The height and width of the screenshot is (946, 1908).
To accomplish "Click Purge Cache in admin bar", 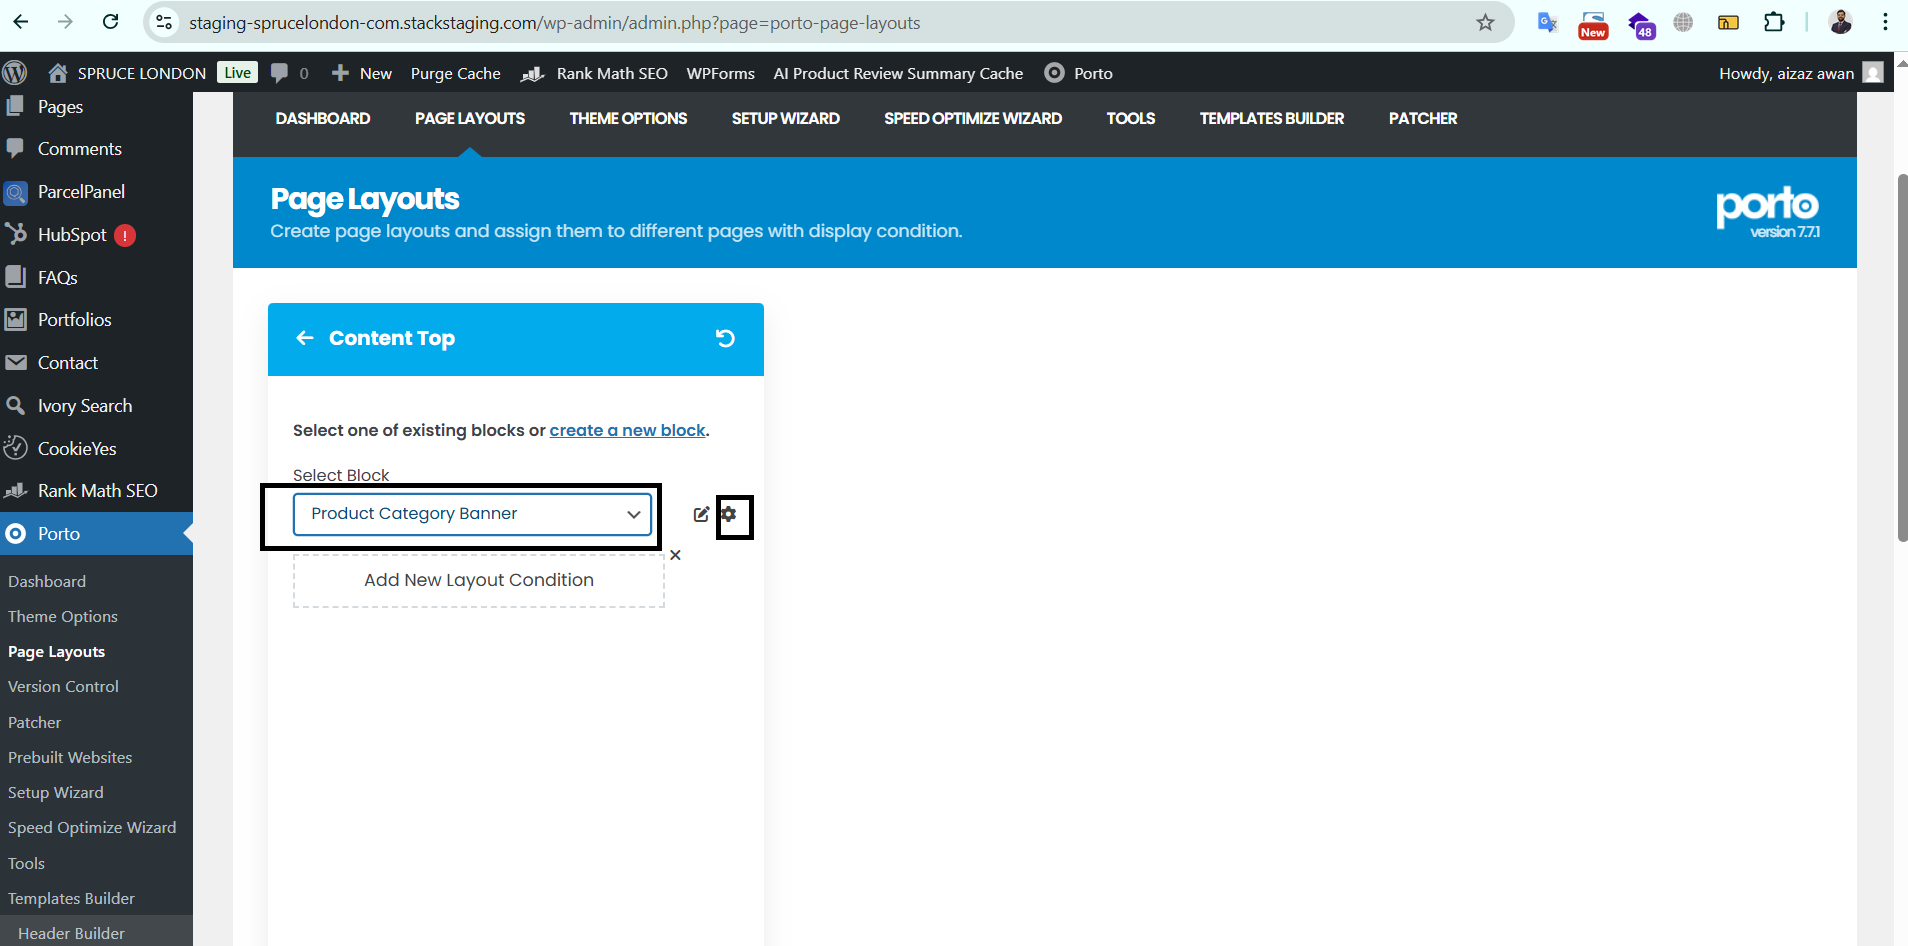I will (455, 73).
